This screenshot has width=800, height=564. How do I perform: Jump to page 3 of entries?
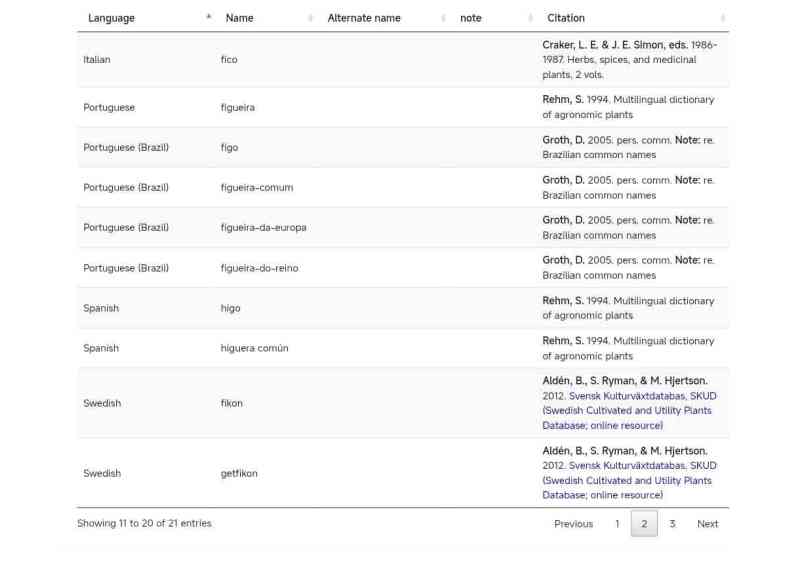point(672,524)
